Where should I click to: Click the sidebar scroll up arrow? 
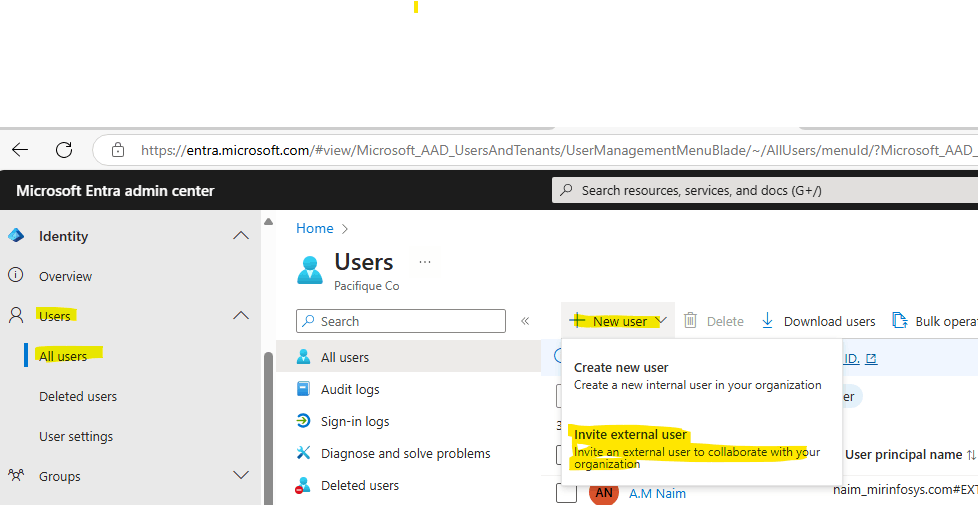268,221
